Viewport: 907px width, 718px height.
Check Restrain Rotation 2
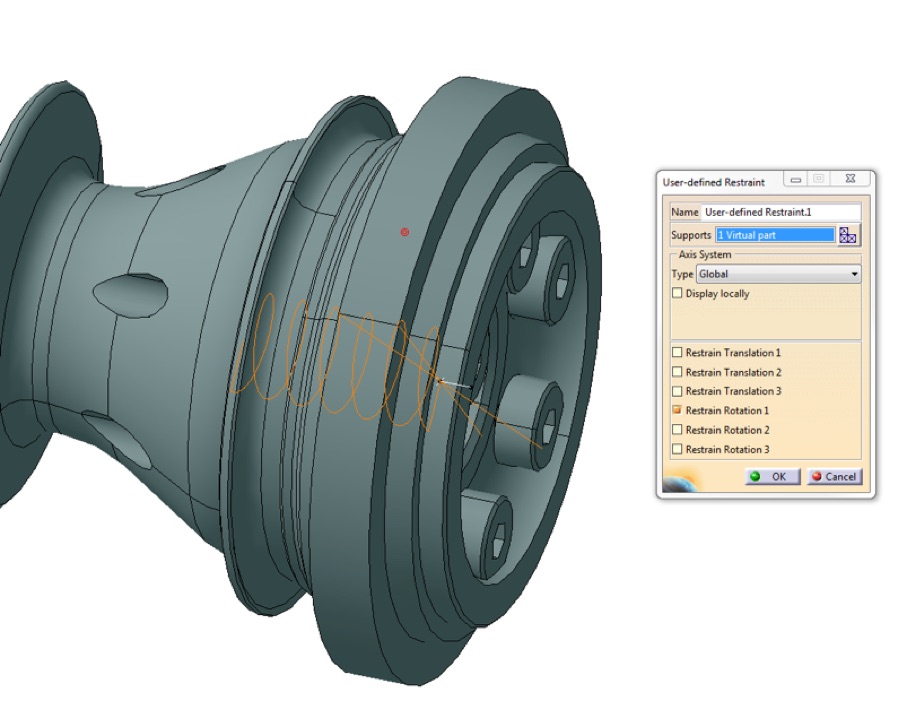point(677,430)
